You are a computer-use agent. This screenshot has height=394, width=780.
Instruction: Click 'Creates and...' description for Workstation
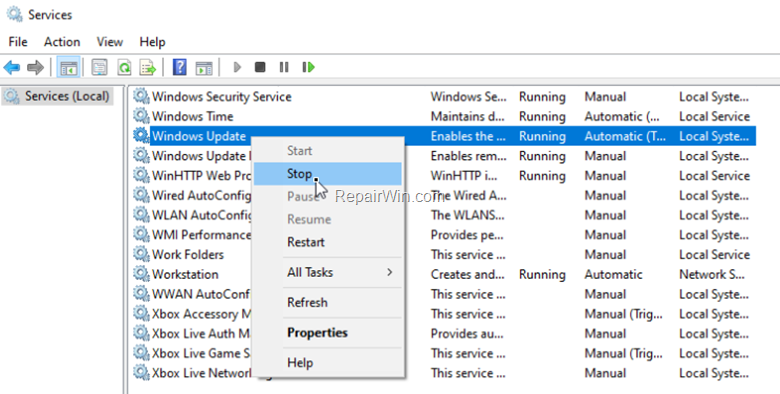467,274
